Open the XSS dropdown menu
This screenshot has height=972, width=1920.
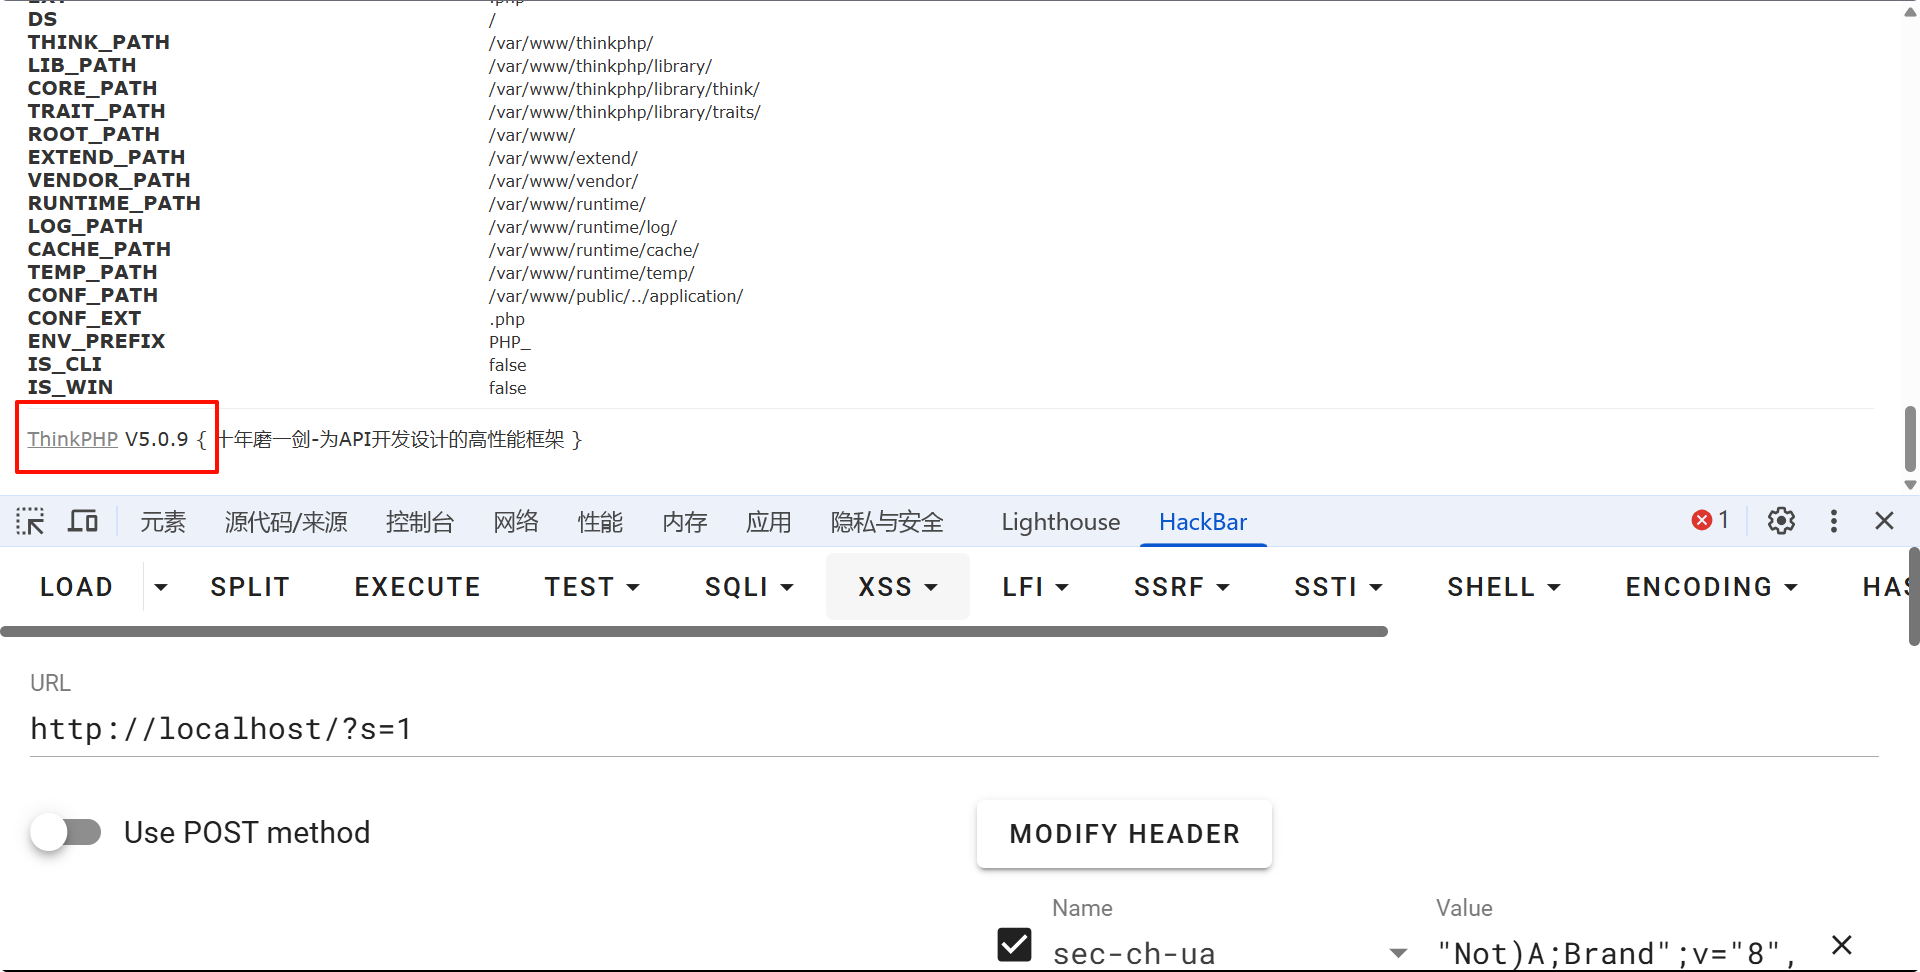(x=897, y=587)
